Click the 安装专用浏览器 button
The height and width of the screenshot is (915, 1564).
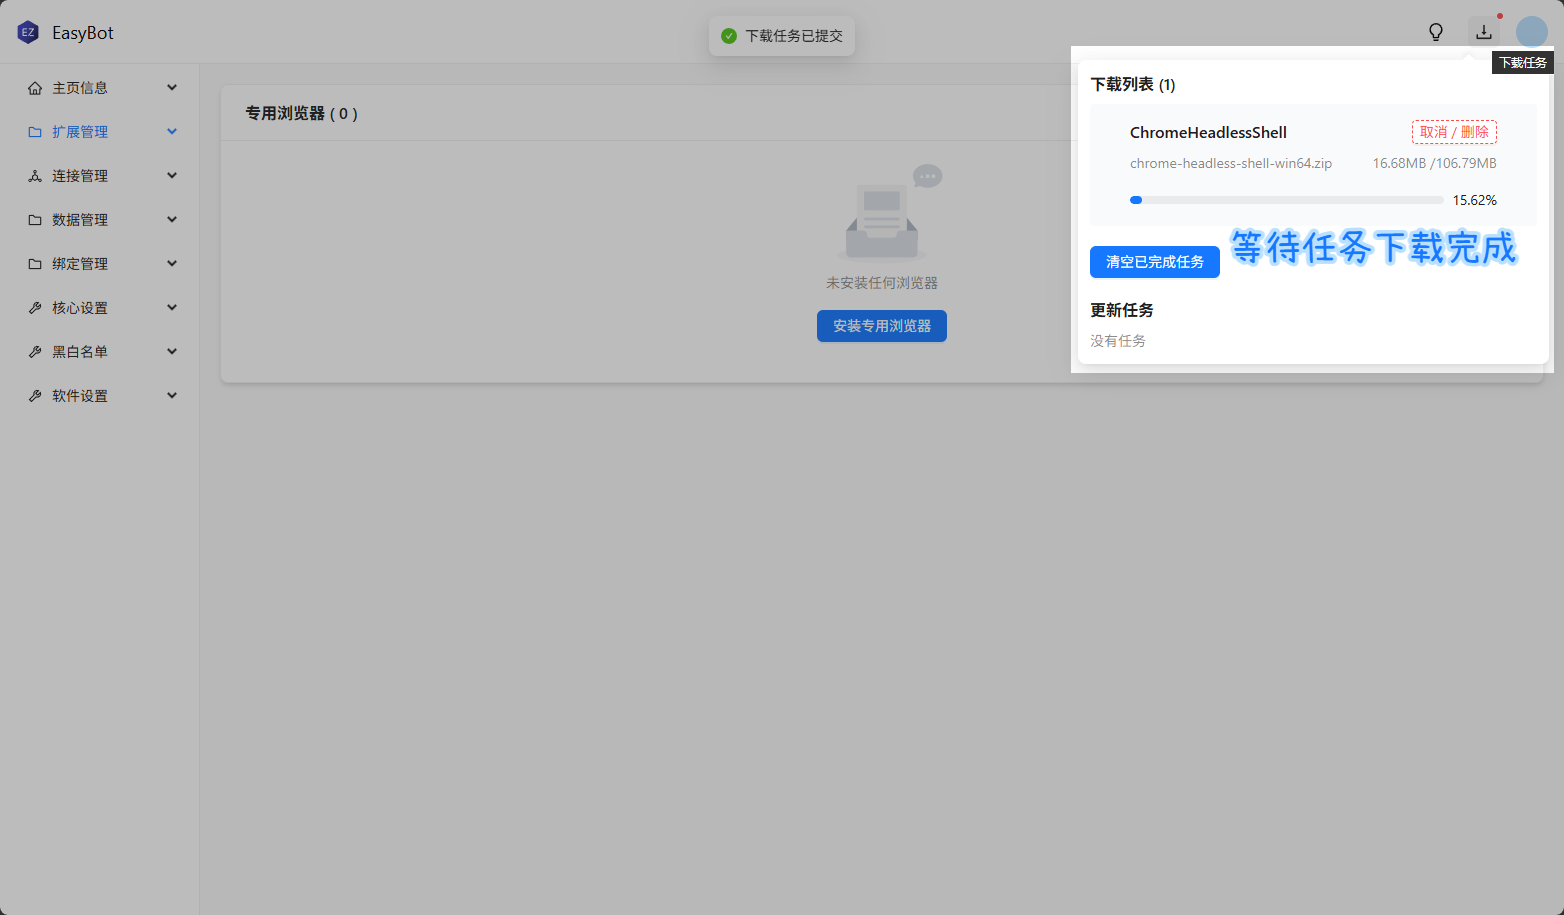pyautogui.click(x=881, y=326)
